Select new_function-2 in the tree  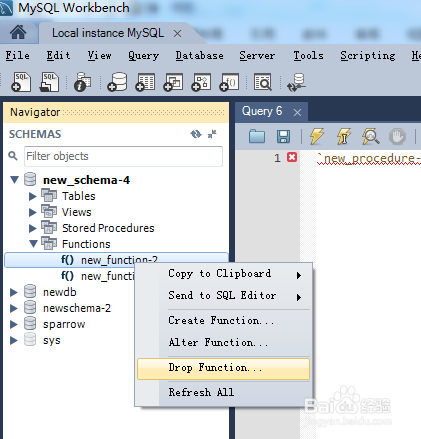tap(116, 260)
